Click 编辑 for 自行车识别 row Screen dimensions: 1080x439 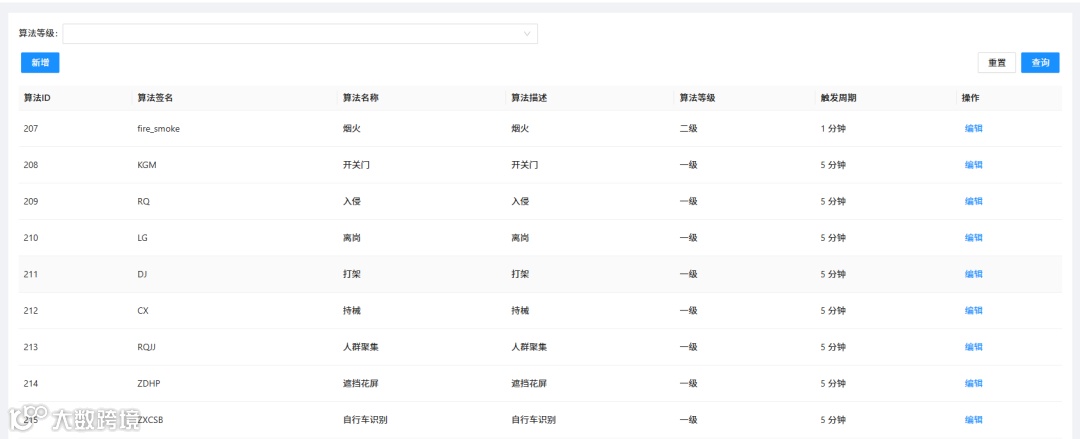(973, 420)
